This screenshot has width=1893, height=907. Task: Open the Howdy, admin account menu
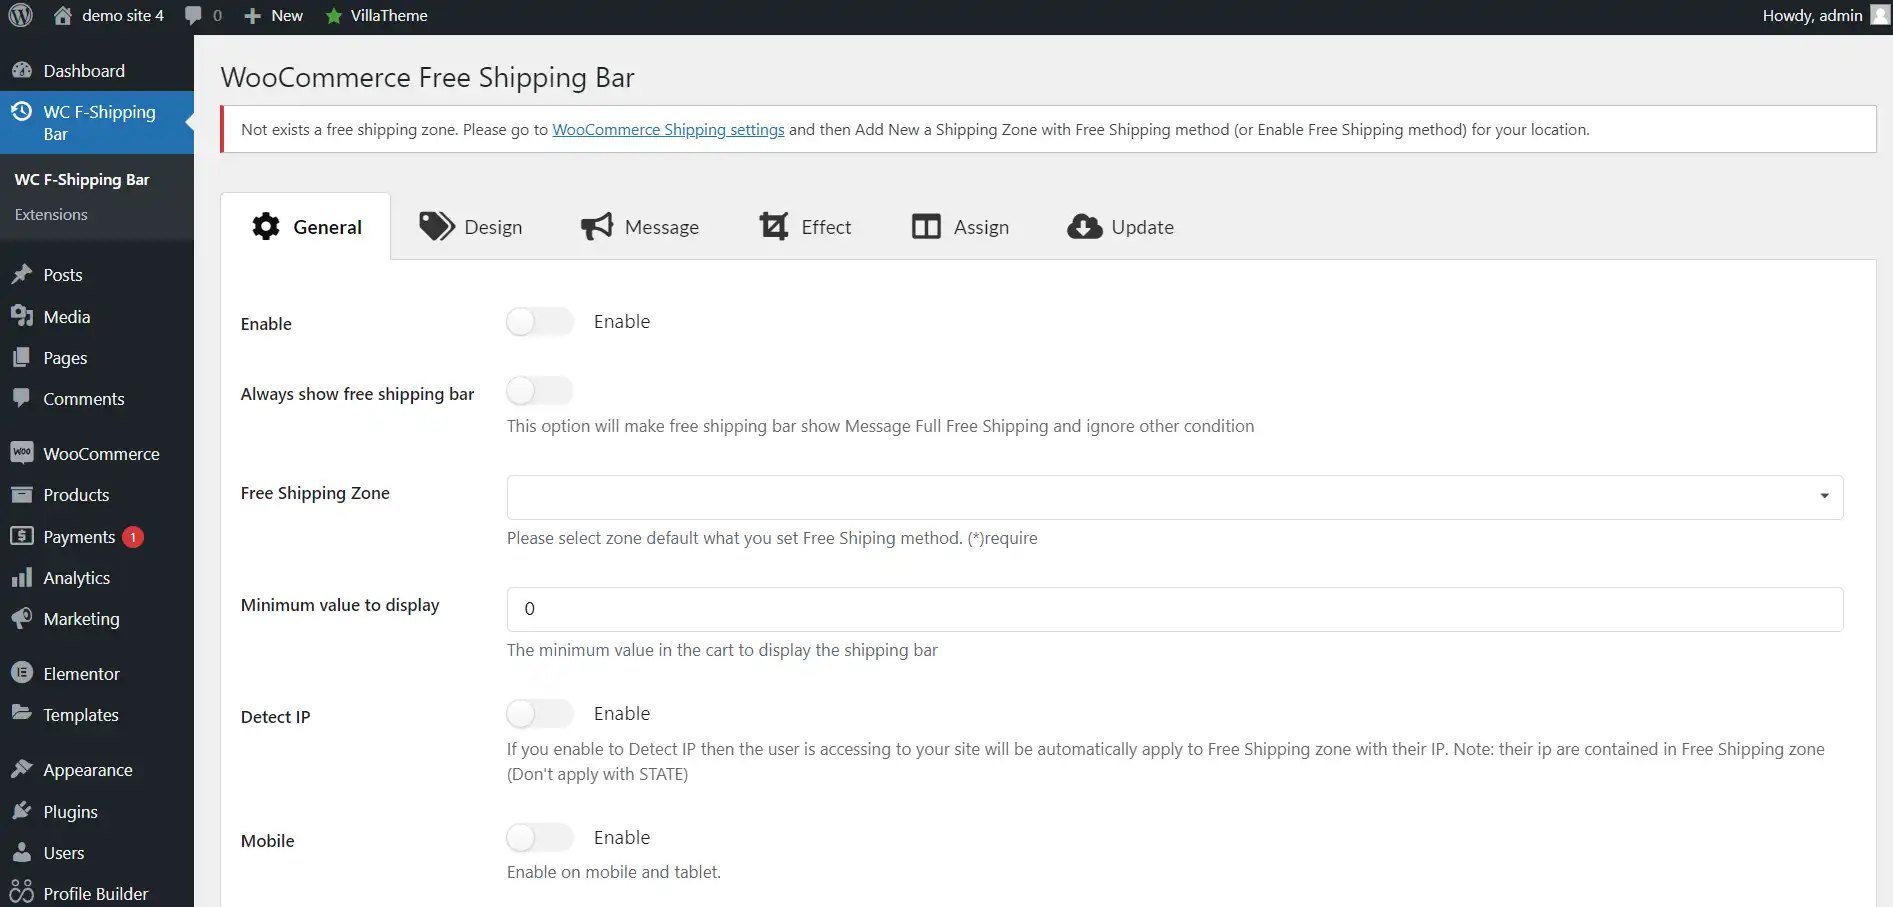(x=1825, y=15)
